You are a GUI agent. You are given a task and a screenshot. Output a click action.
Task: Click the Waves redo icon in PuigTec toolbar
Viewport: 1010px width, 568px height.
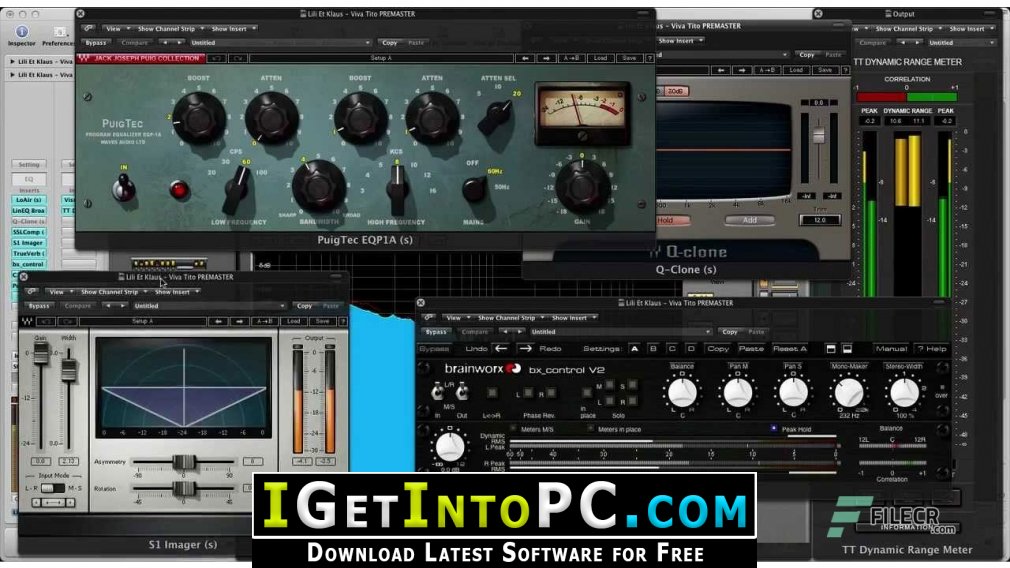pos(238,58)
